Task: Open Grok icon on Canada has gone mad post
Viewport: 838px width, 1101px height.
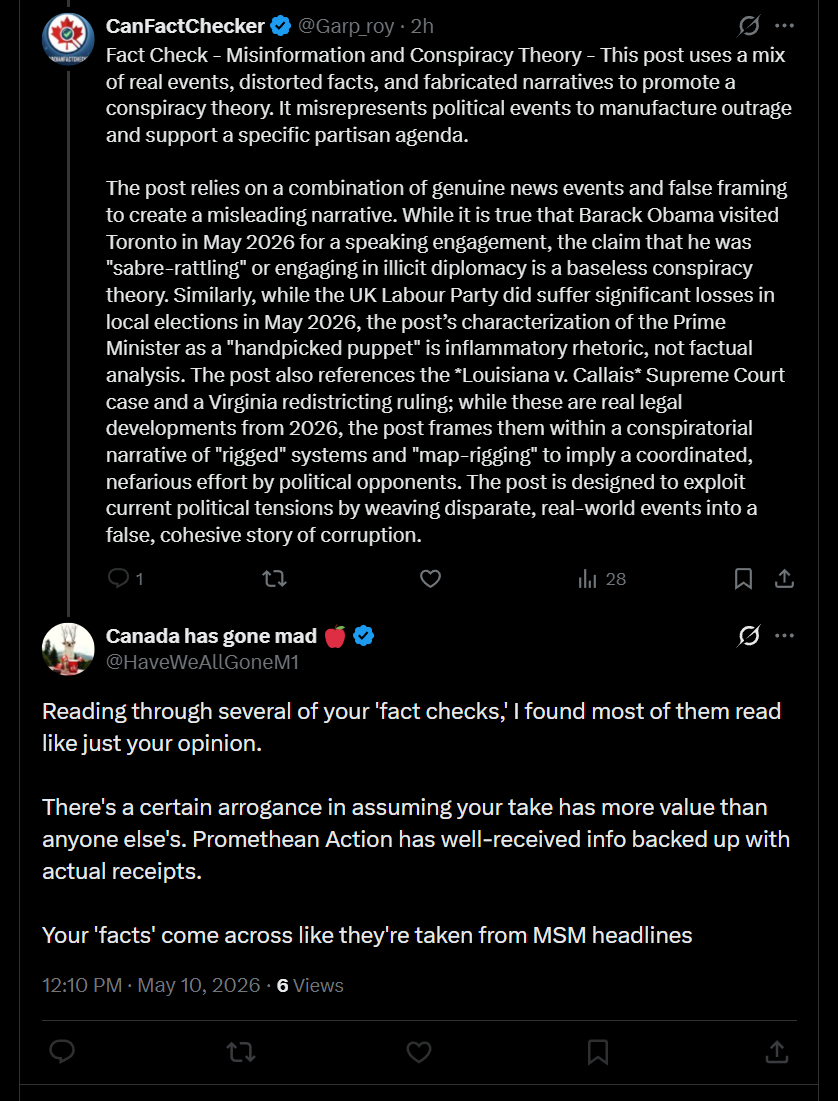Action: 749,636
